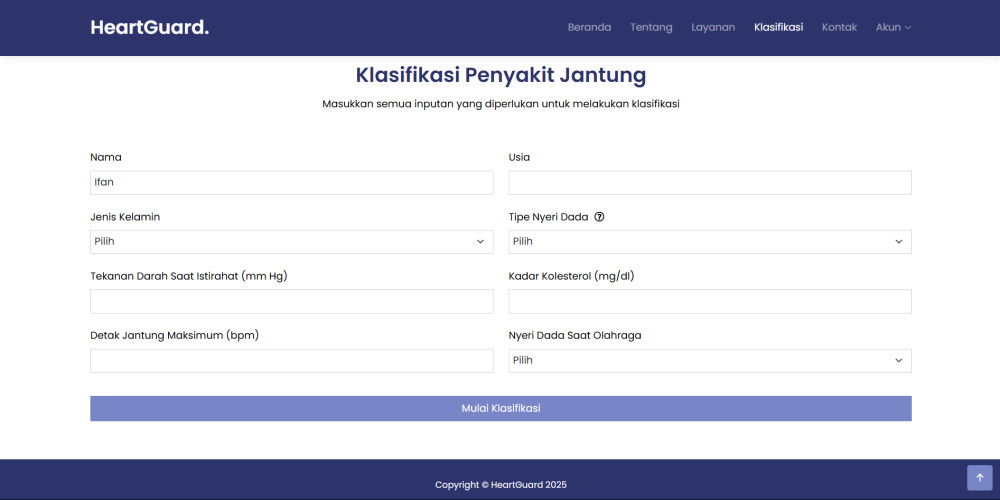Expand the Akun dropdown menu
Image resolution: width=1000 pixels, height=500 pixels.
pyautogui.click(x=893, y=27)
